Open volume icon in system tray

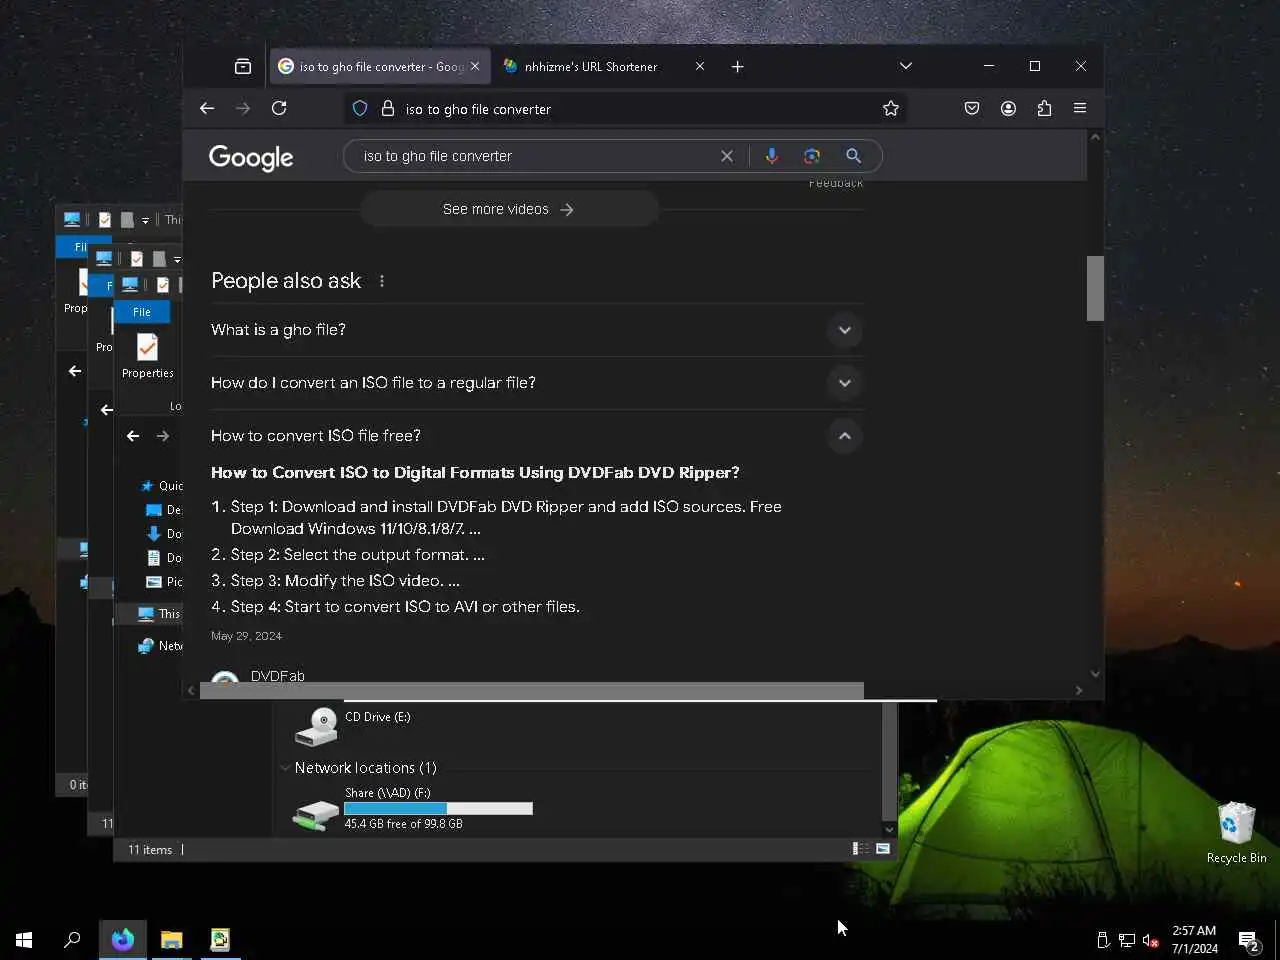click(1151, 940)
